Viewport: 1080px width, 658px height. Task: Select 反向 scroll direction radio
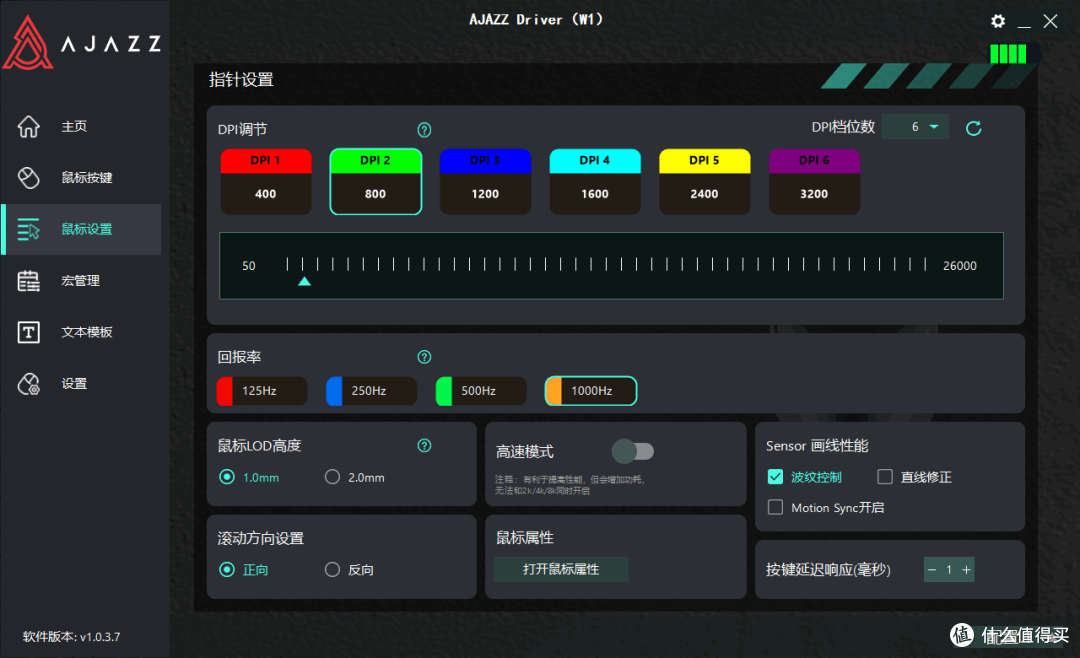pos(332,569)
